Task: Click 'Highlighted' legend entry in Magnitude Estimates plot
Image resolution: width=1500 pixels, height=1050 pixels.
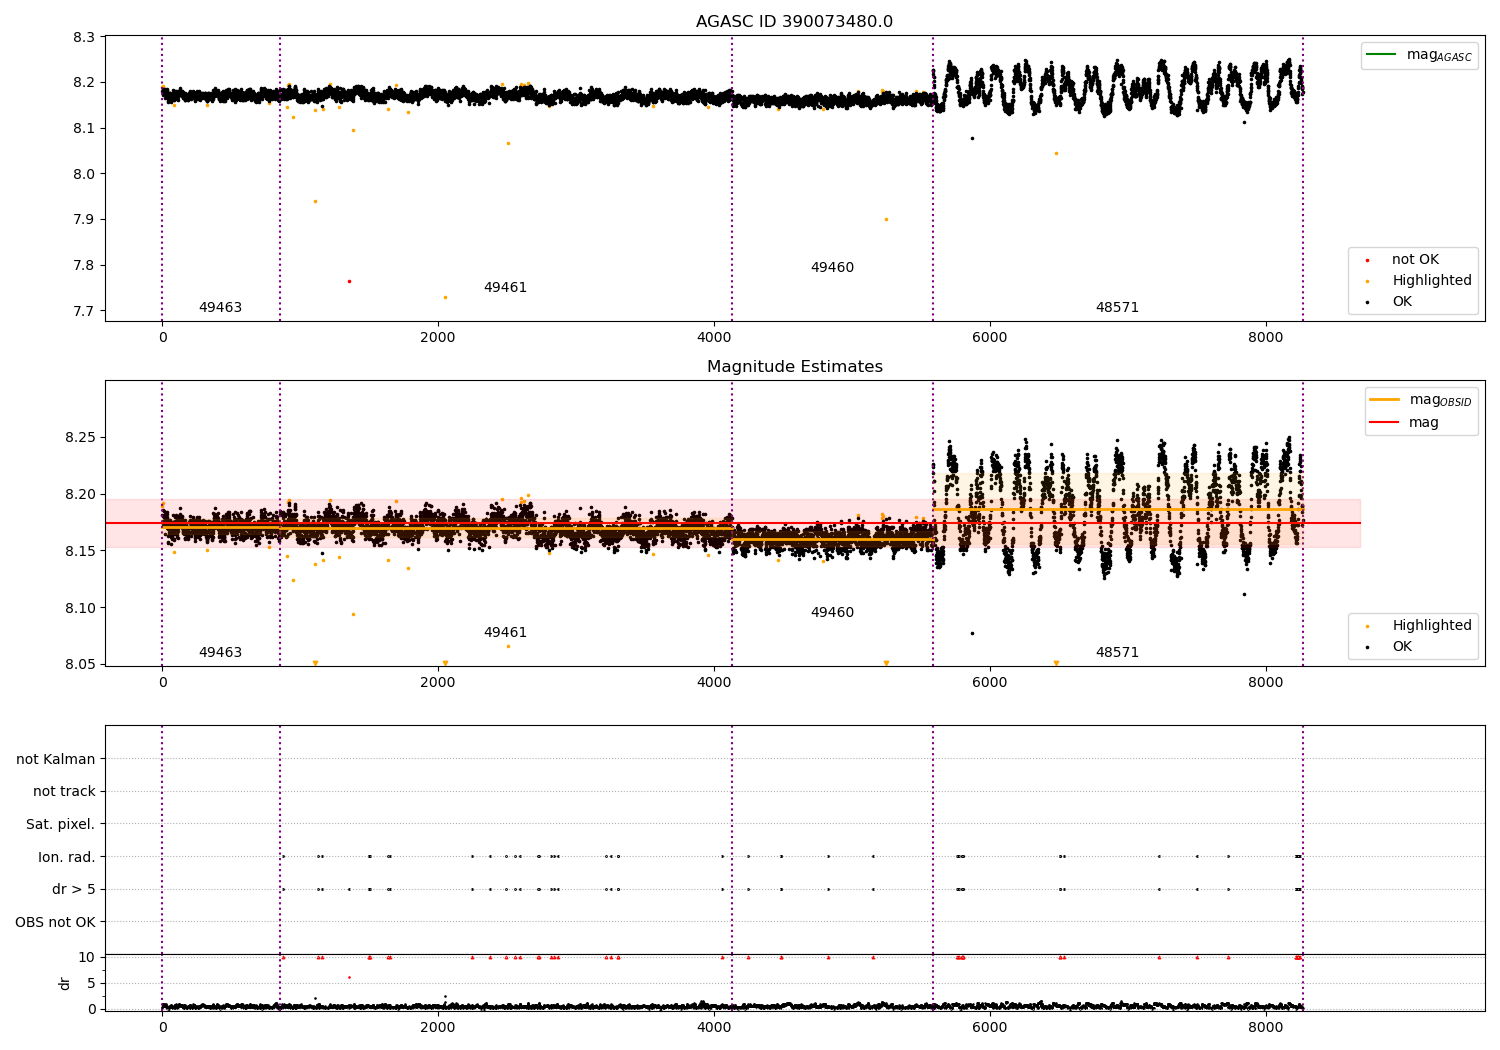Action: [1431, 626]
